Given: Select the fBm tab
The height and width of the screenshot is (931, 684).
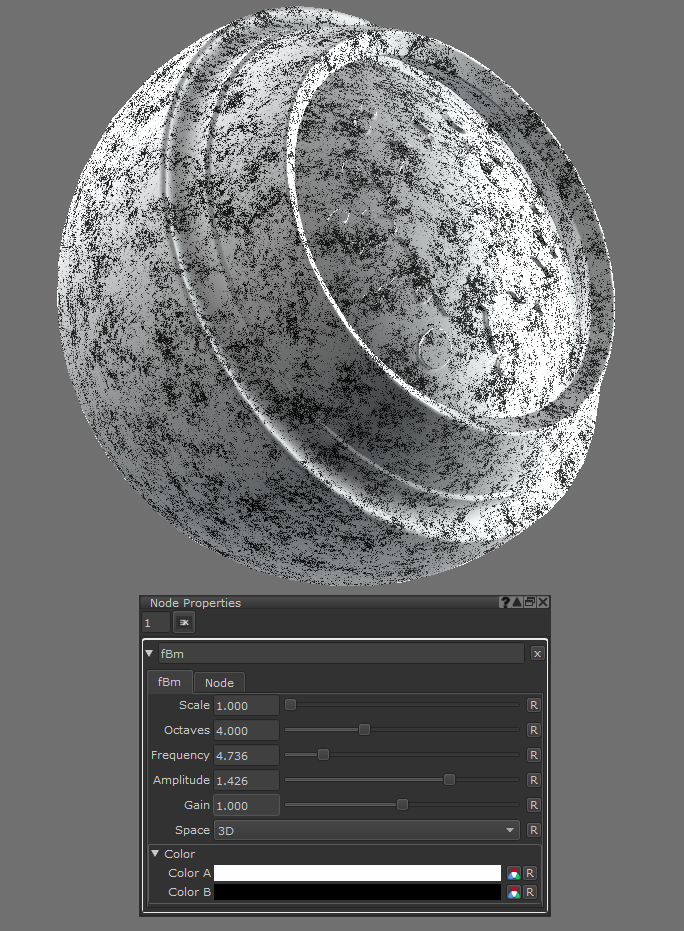Looking at the screenshot, I should pyautogui.click(x=170, y=683).
